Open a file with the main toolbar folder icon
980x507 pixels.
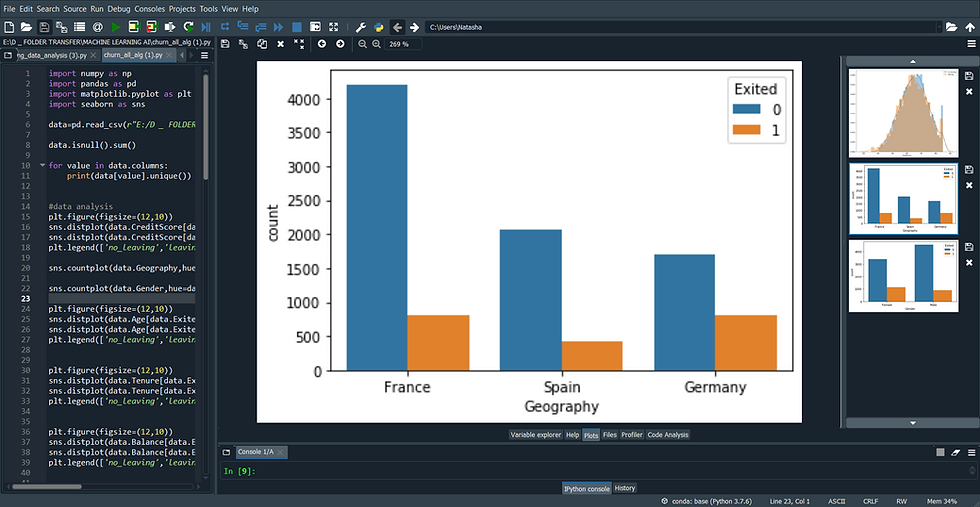[x=26, y=27]
